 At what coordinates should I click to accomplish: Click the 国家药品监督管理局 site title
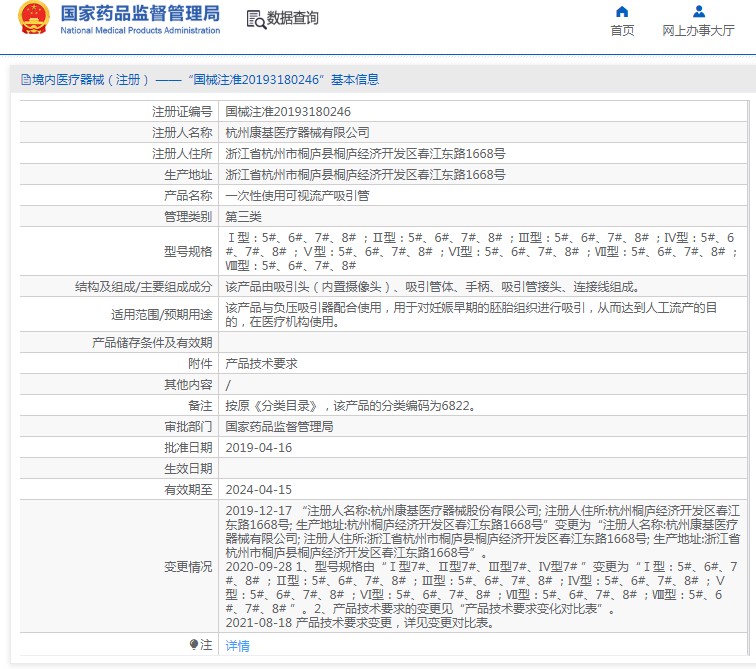click(x=140, y=13)
